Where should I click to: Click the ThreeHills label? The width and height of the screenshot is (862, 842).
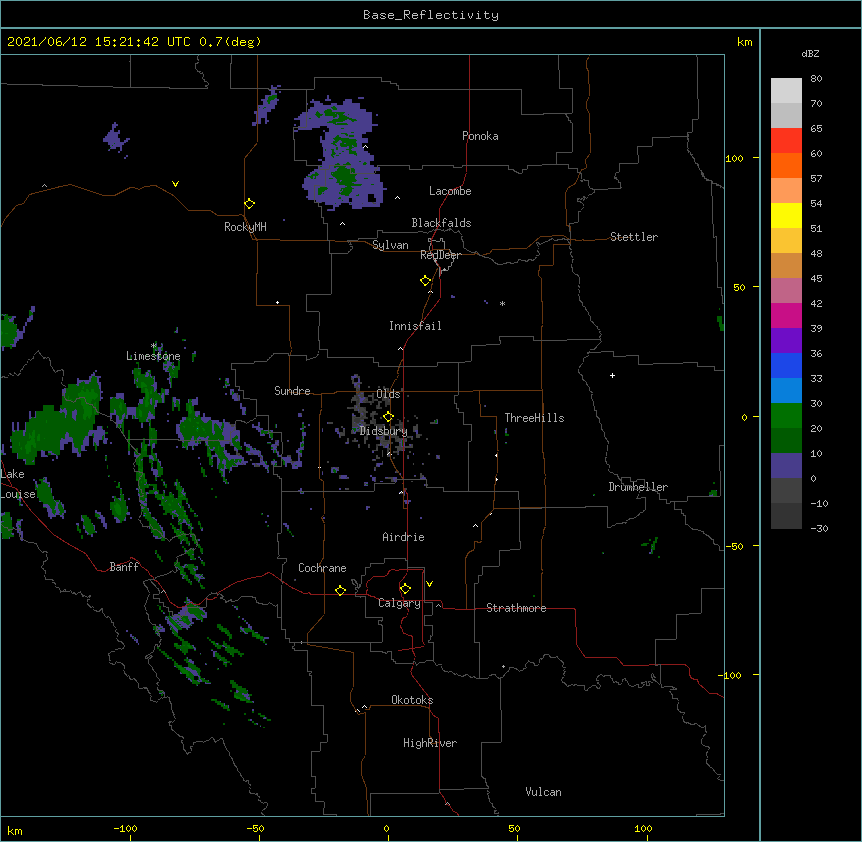(534, 418)
